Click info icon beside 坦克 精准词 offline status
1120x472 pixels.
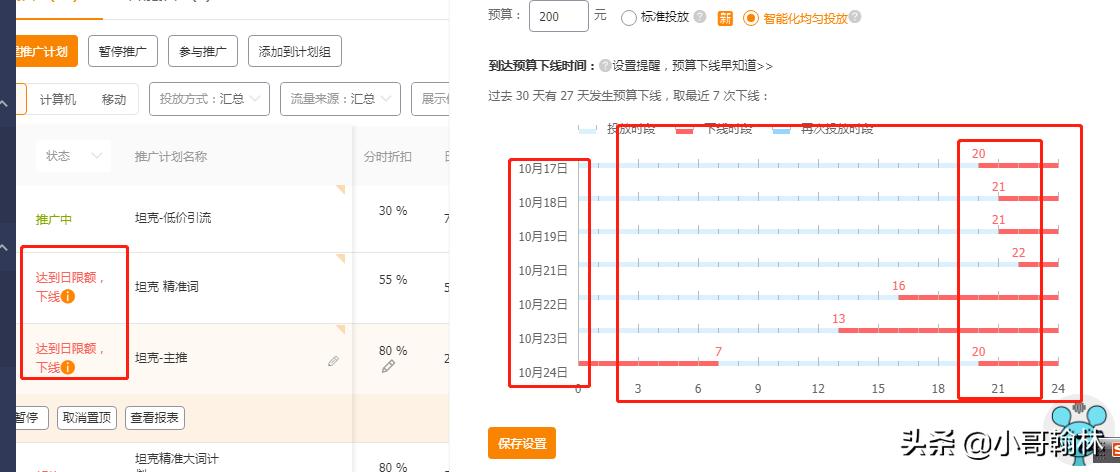(x=68, y=296)
